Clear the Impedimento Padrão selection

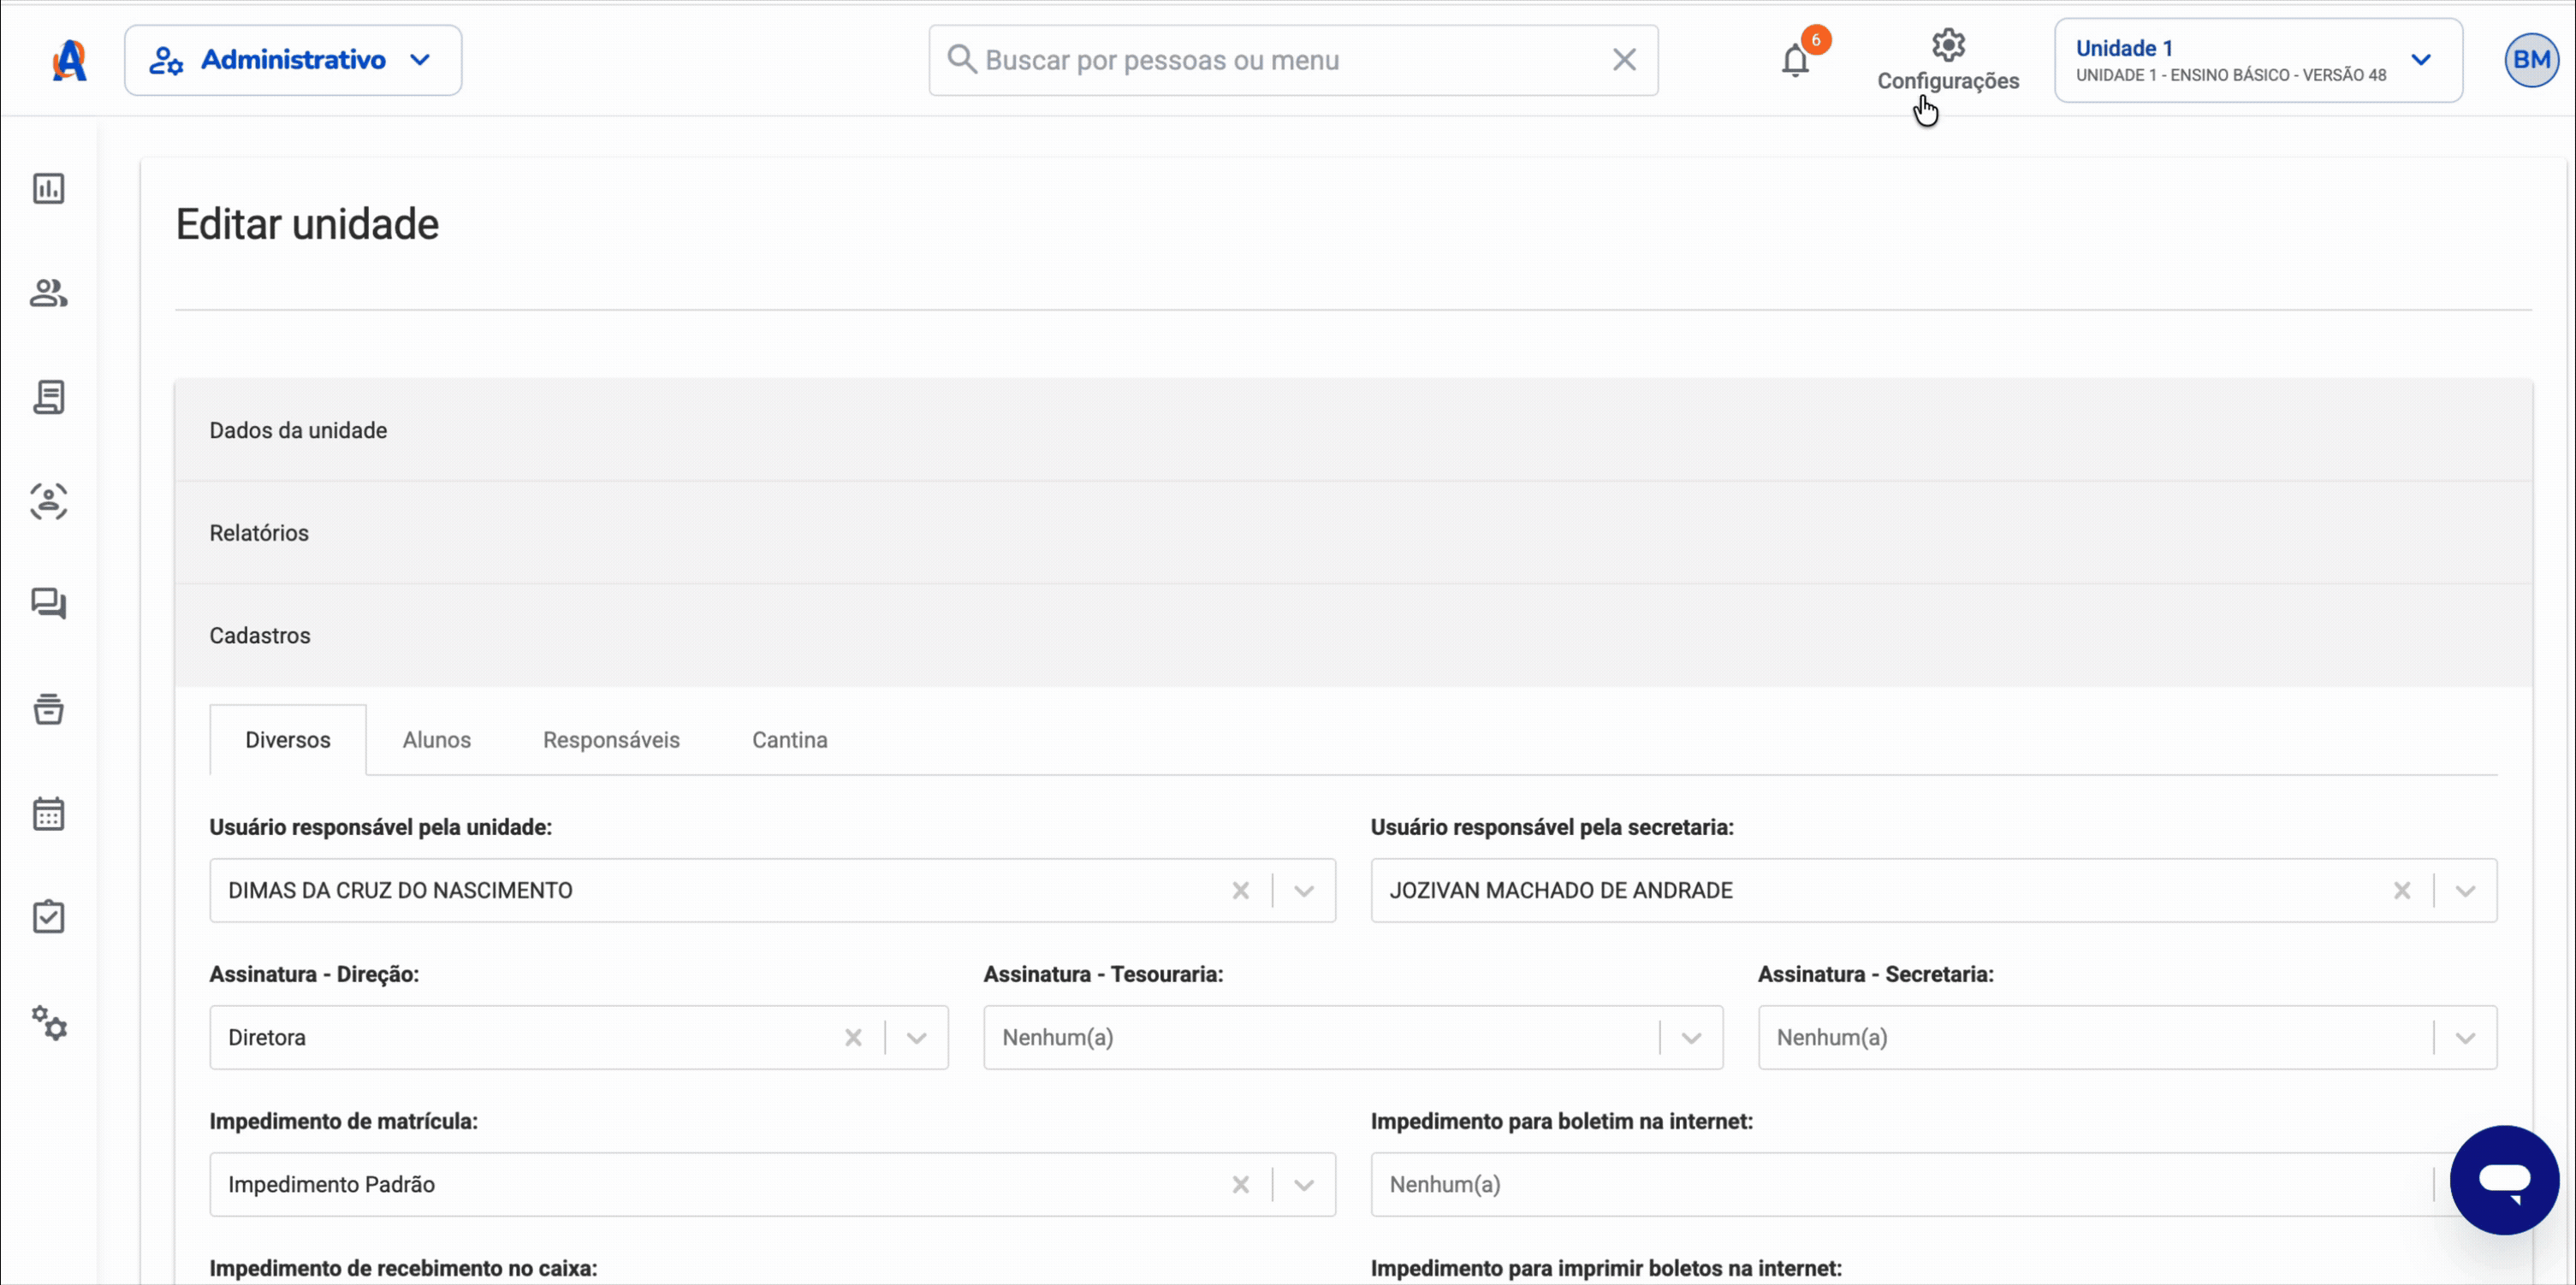tap(1241, 1184)
